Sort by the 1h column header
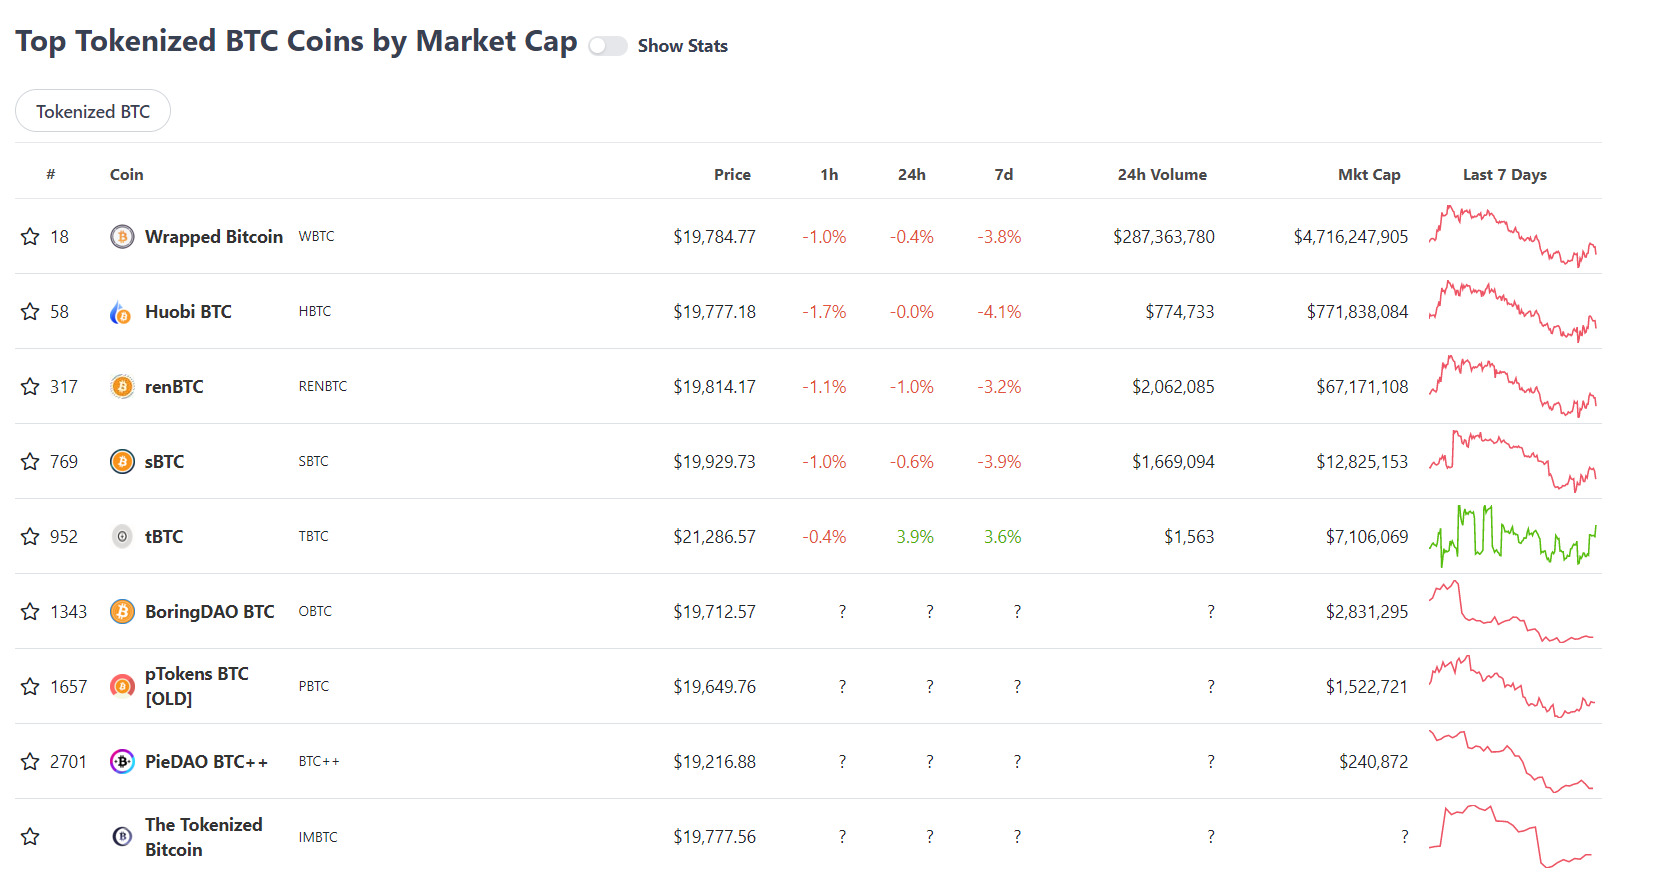1656x894 pixels. pos(829,174)
